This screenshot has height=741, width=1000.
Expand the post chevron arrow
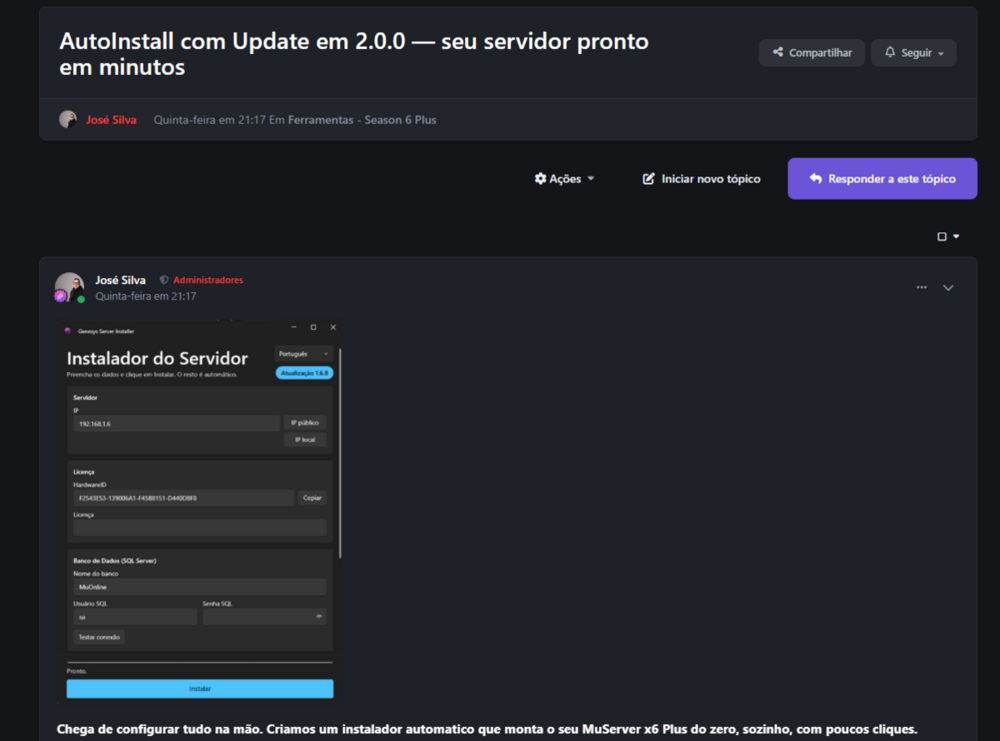click(x=948, y=288)
